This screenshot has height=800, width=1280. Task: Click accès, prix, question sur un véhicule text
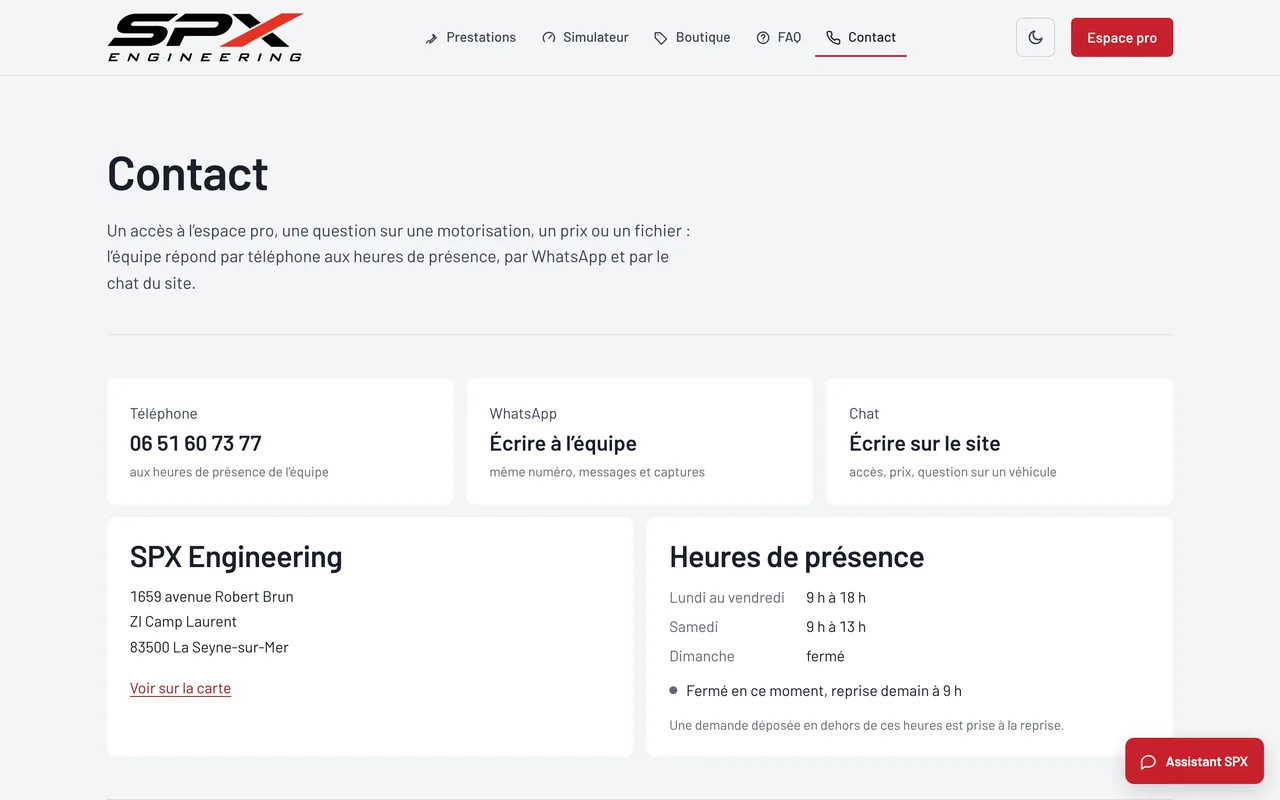point(953,472)
